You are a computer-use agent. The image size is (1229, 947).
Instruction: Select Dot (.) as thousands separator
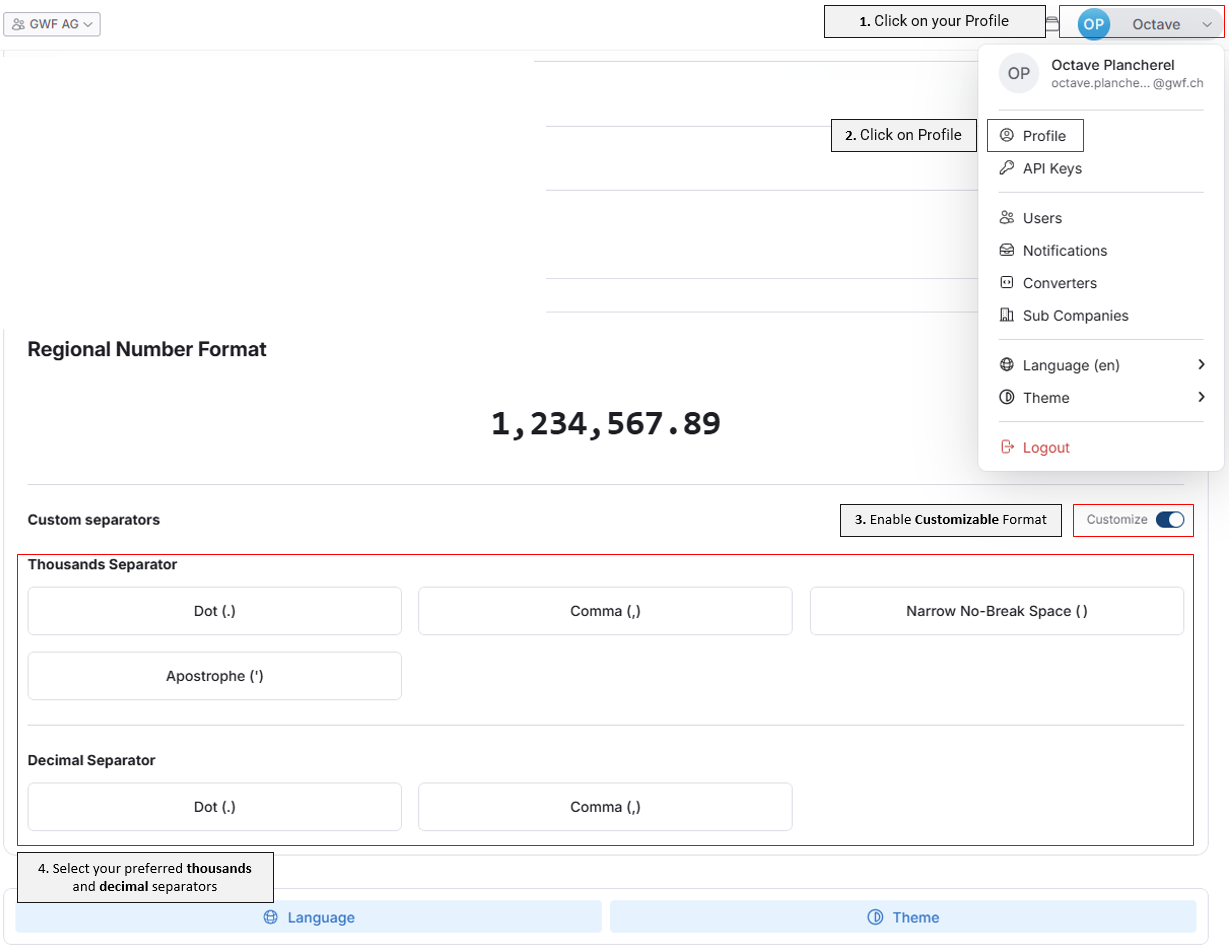point(215,611)
